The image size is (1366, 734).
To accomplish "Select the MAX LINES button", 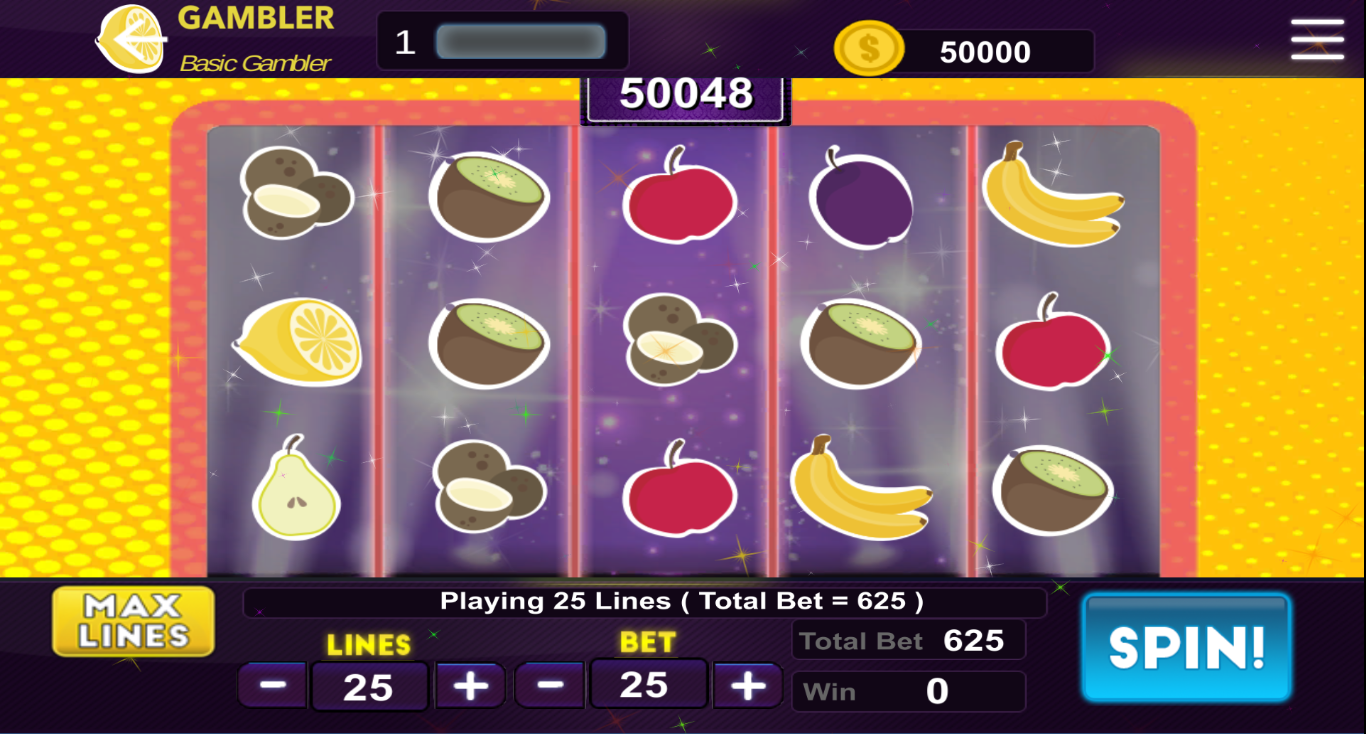I will [x=134, y=621].
